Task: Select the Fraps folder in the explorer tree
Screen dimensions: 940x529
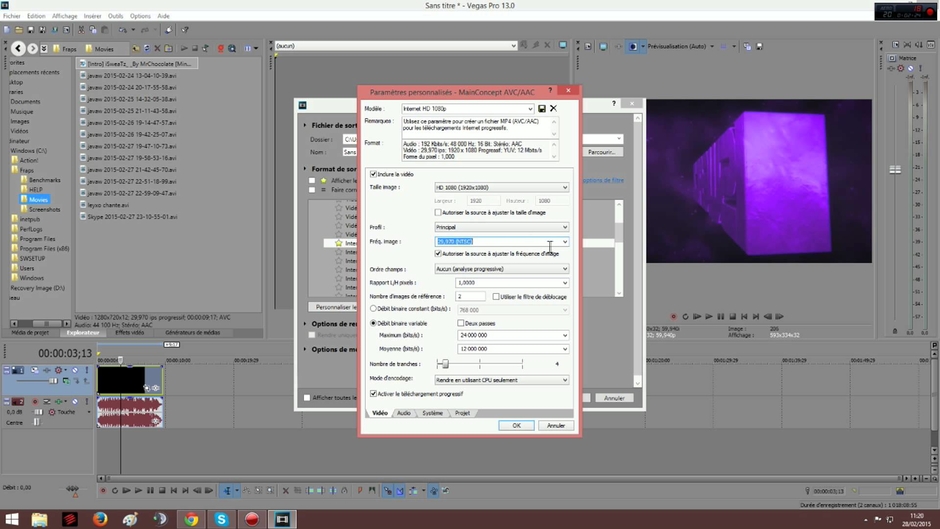Action: click(28, 171)
